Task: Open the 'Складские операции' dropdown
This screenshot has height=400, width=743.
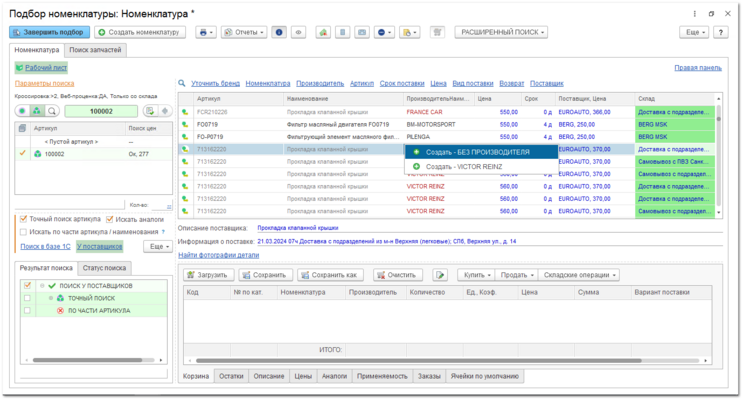Action: [x=579, y=275]
